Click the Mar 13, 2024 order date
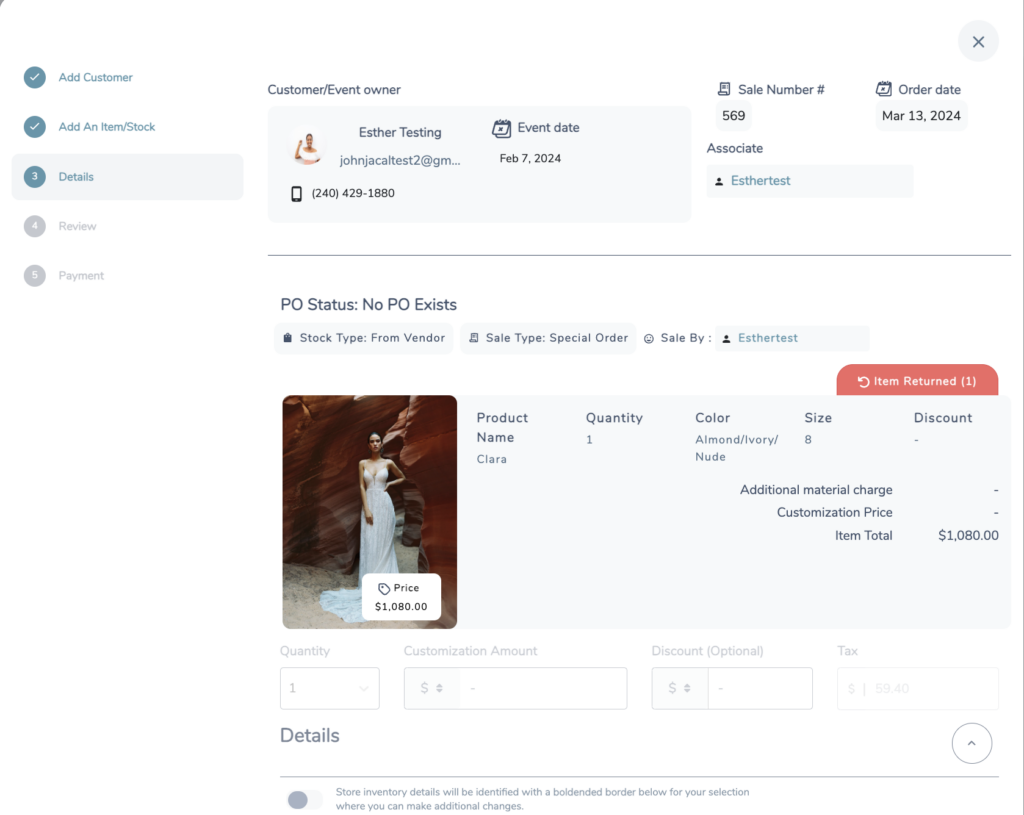This screenshot has width=1024, height=815. point(921,116)
